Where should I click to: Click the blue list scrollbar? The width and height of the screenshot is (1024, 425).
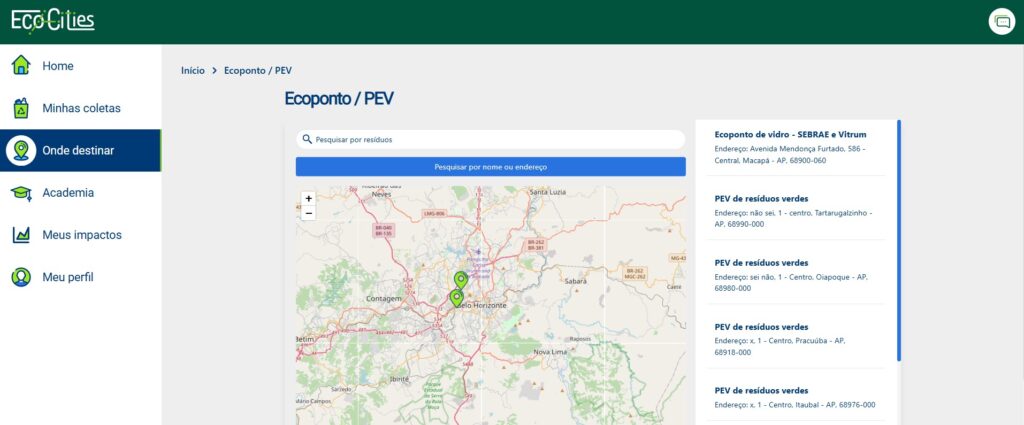click(898, 240)
